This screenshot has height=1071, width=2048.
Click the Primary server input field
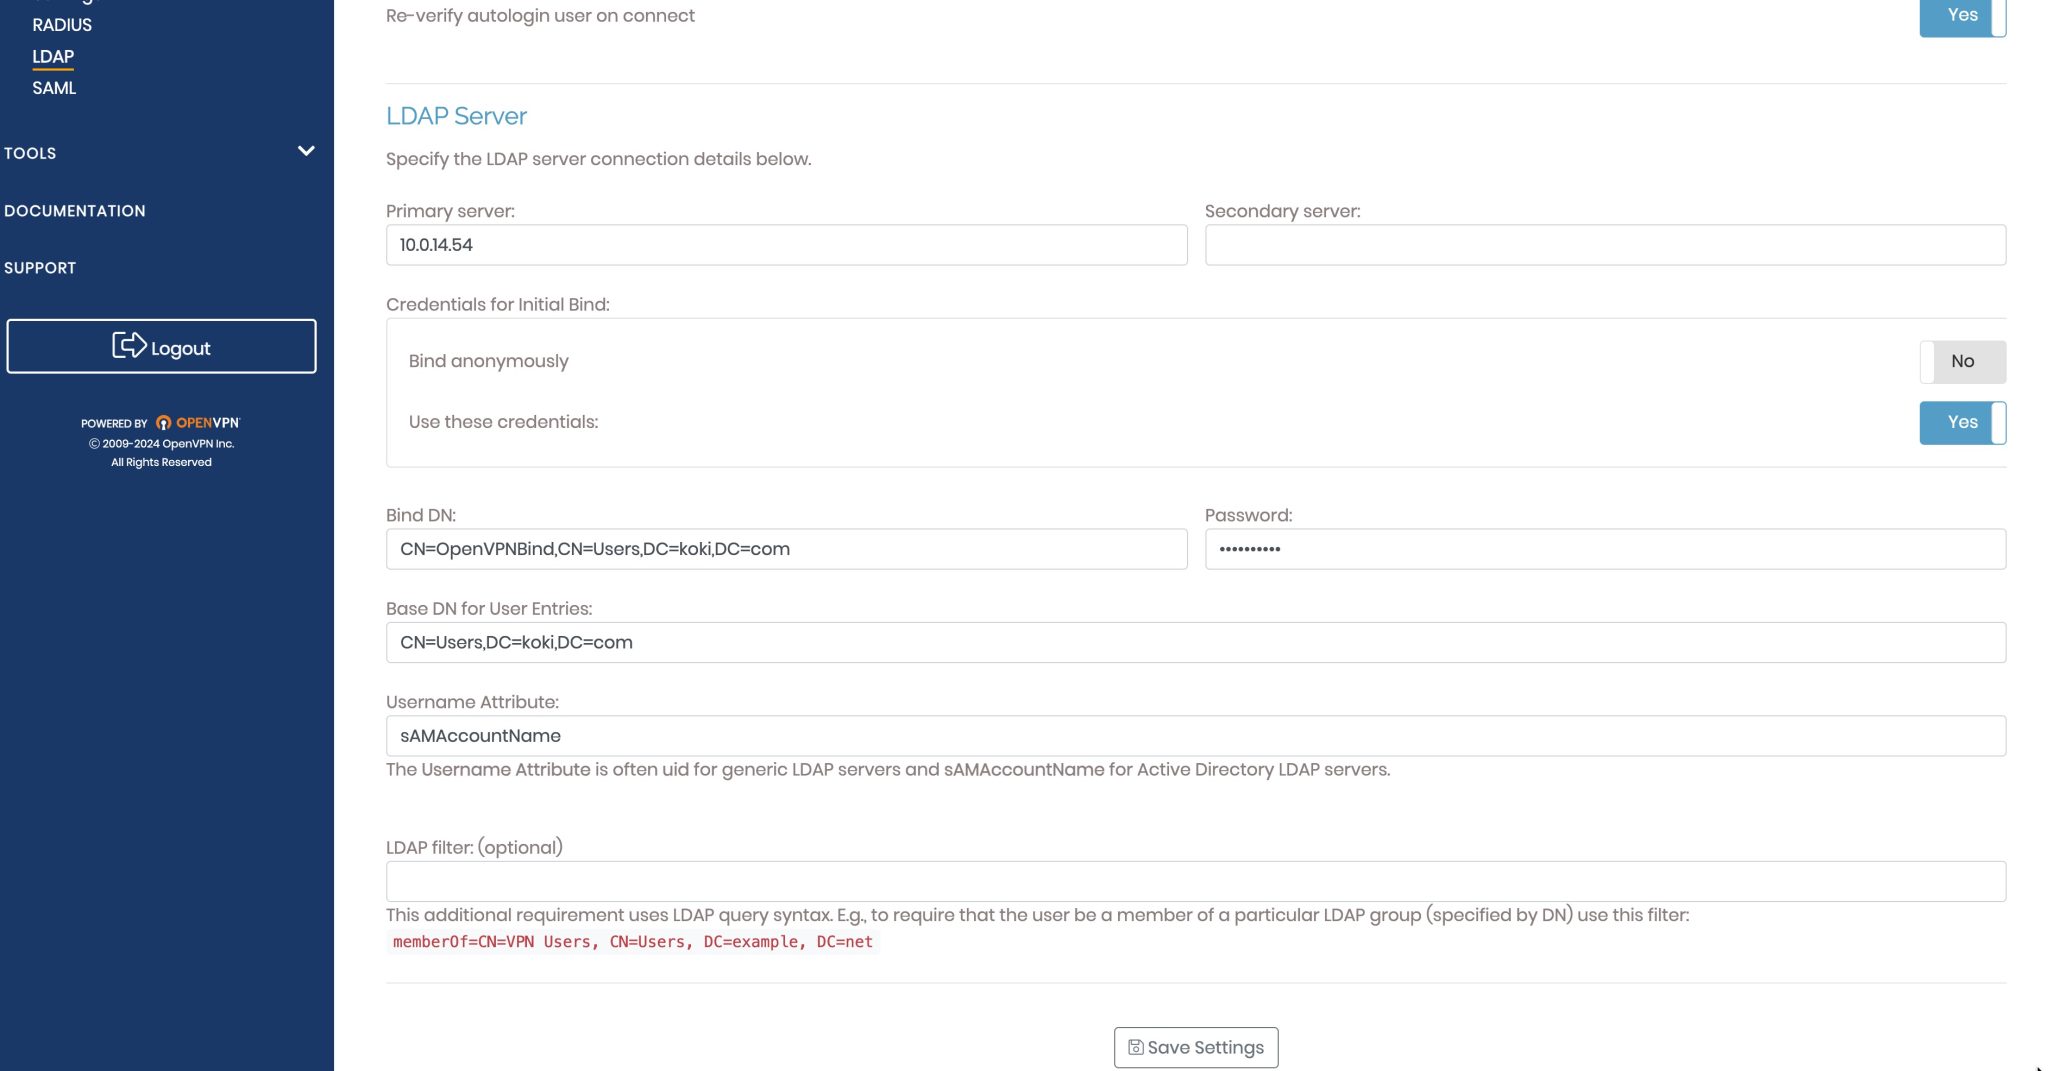786,244
